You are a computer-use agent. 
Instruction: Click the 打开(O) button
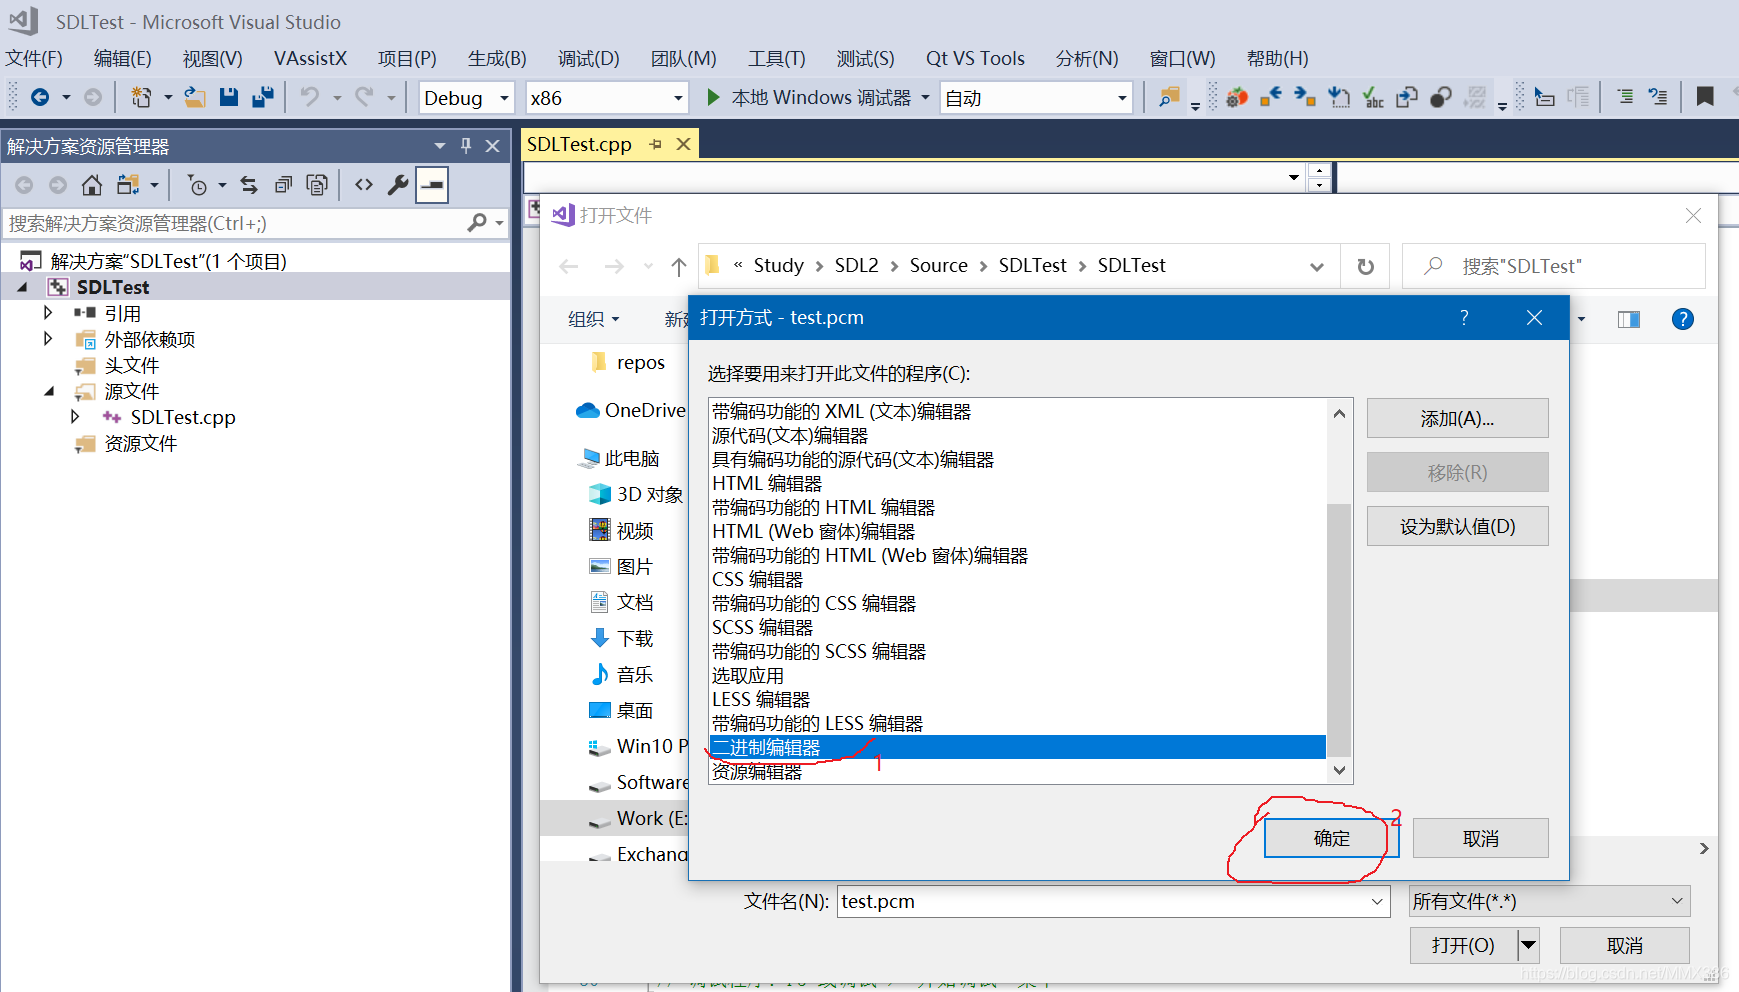click(x=1463, y=945)
